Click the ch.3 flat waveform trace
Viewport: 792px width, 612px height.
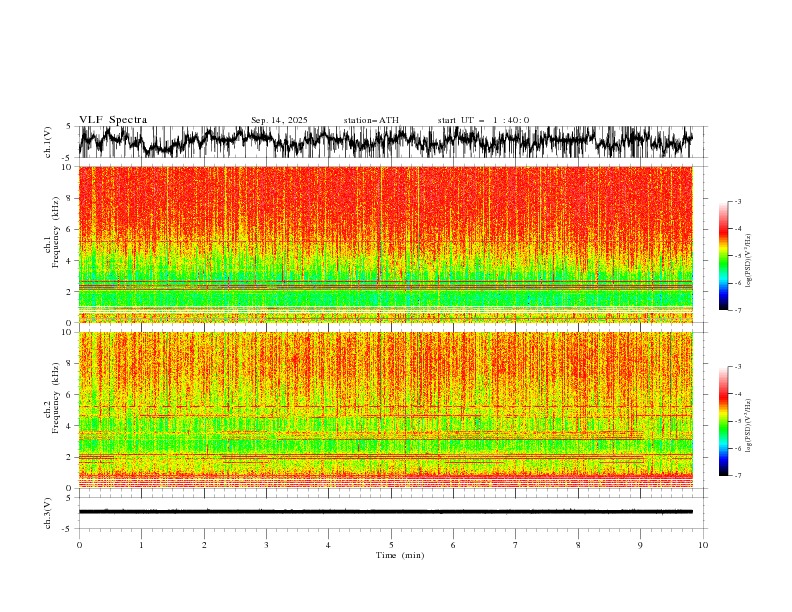tap(385, 512)
